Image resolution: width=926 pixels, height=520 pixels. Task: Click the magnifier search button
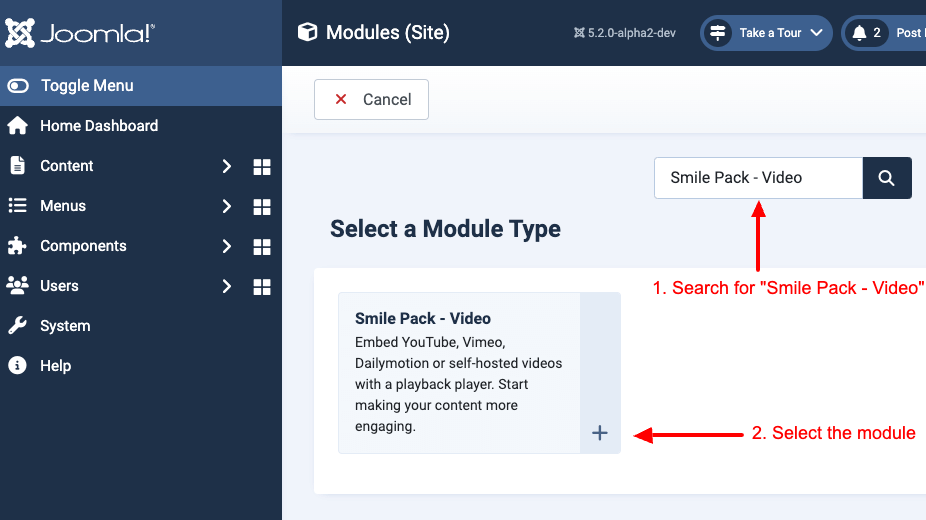[x=886, y=178]
